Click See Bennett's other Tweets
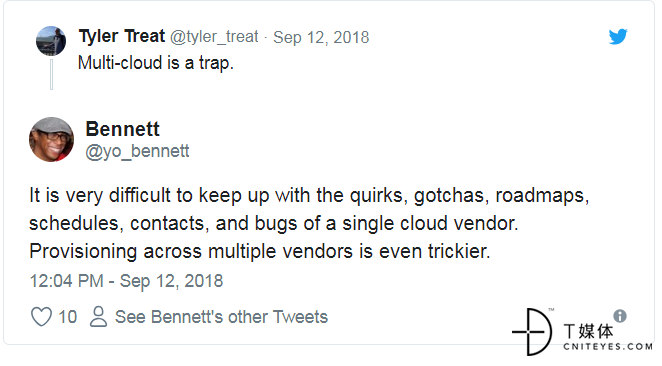 (221, 317)
